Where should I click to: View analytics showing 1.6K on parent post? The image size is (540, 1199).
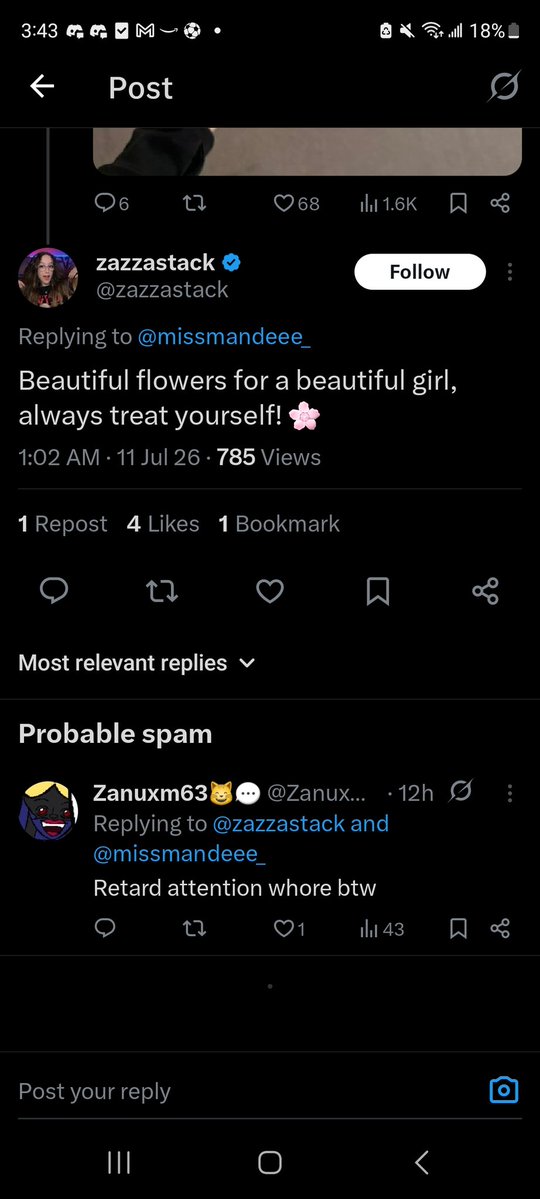point(389,203)
